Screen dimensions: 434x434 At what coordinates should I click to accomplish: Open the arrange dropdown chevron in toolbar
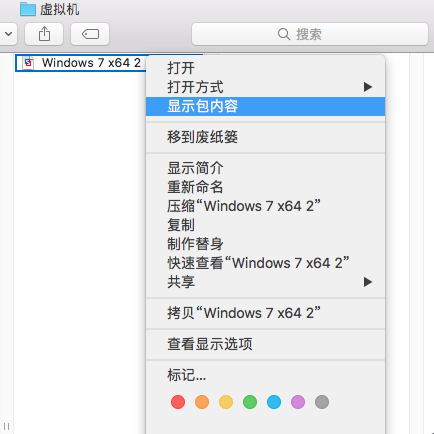pos(8,34)
